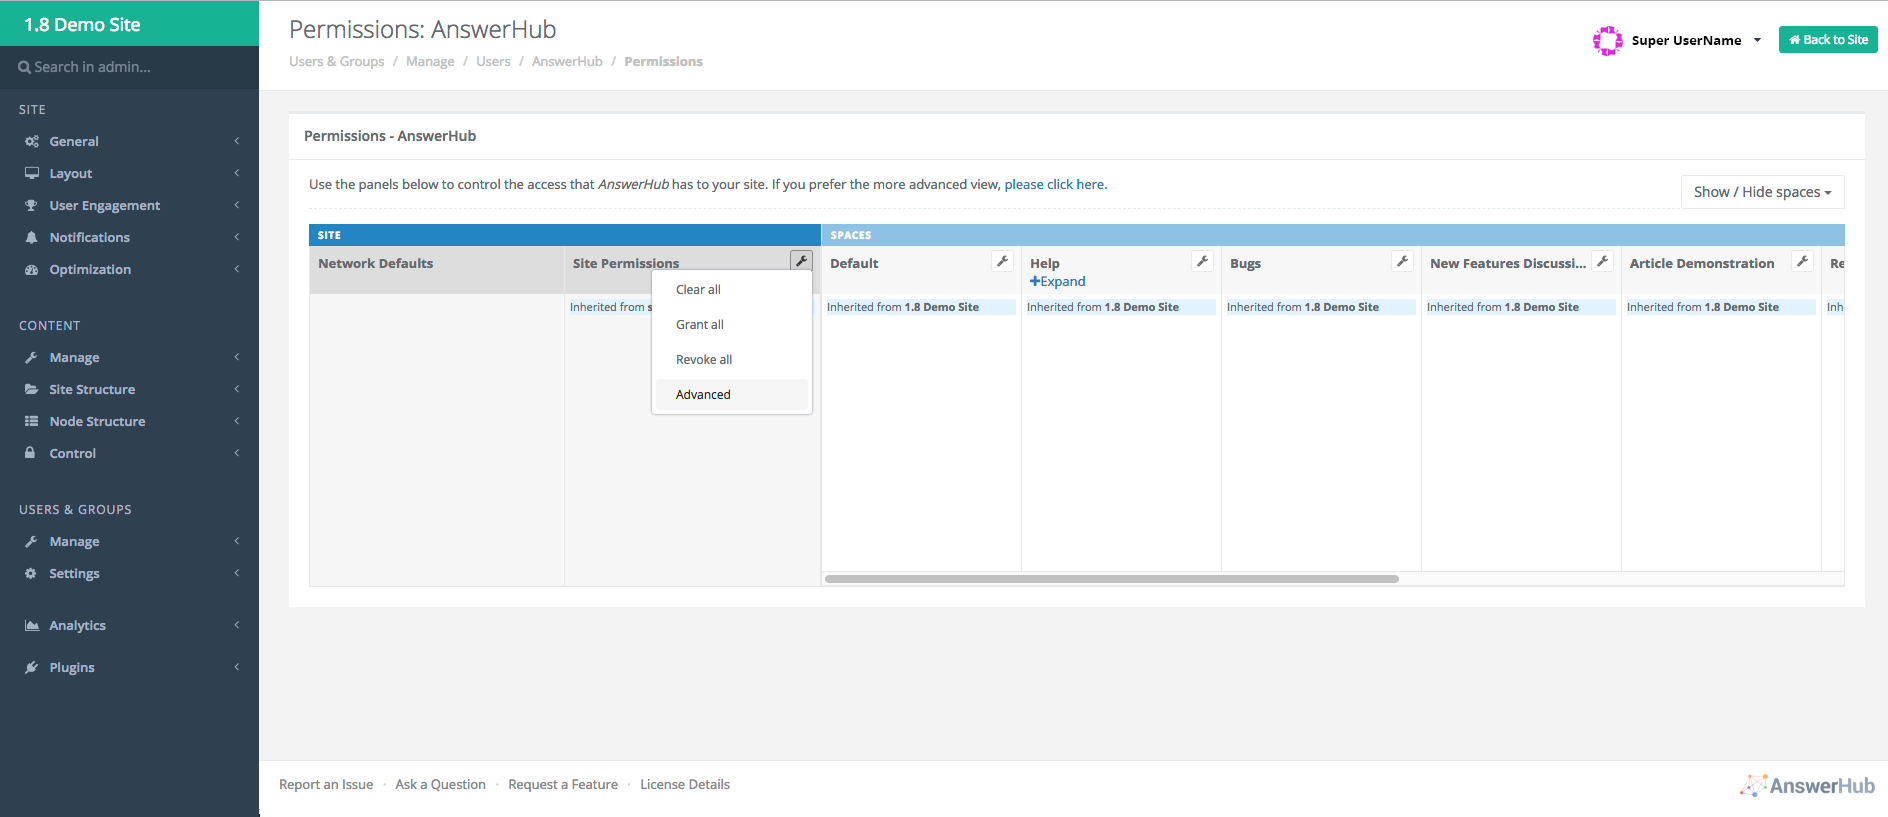Click the AnswerHub logo in footer
Viewport: 1888px width, 817px height.
point(1807,785)
